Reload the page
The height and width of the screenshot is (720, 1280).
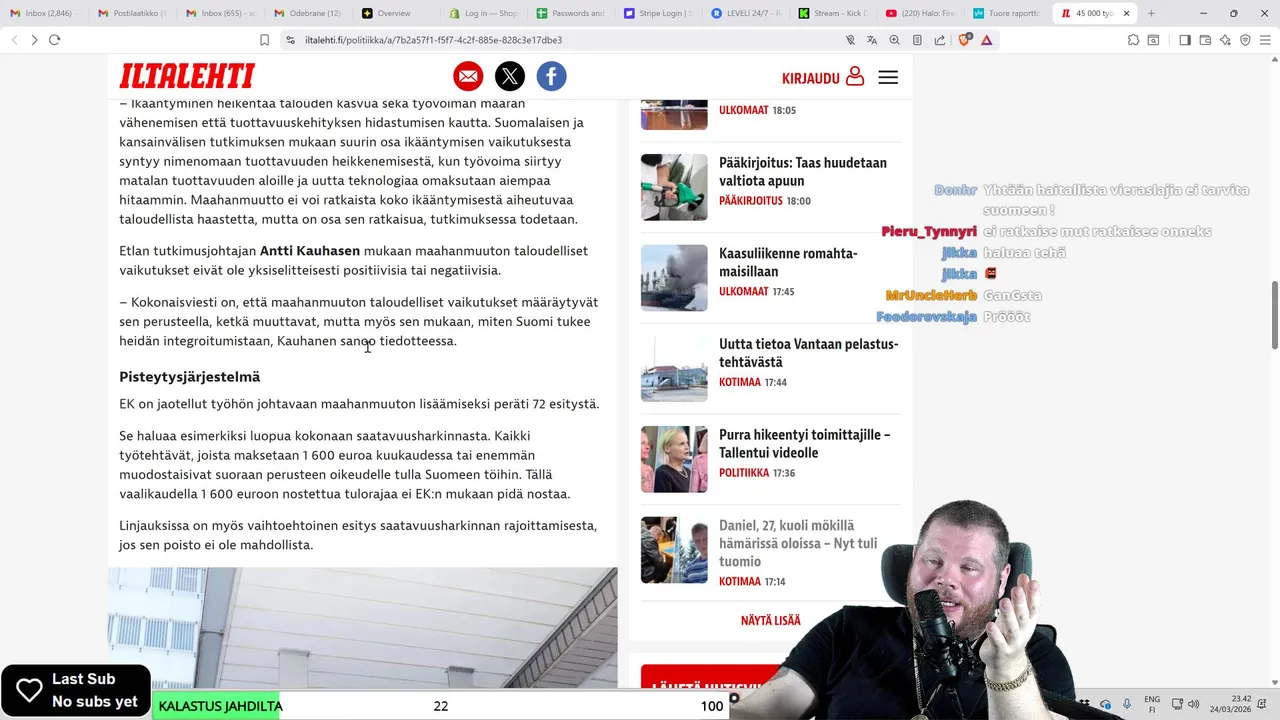point(55,40)
